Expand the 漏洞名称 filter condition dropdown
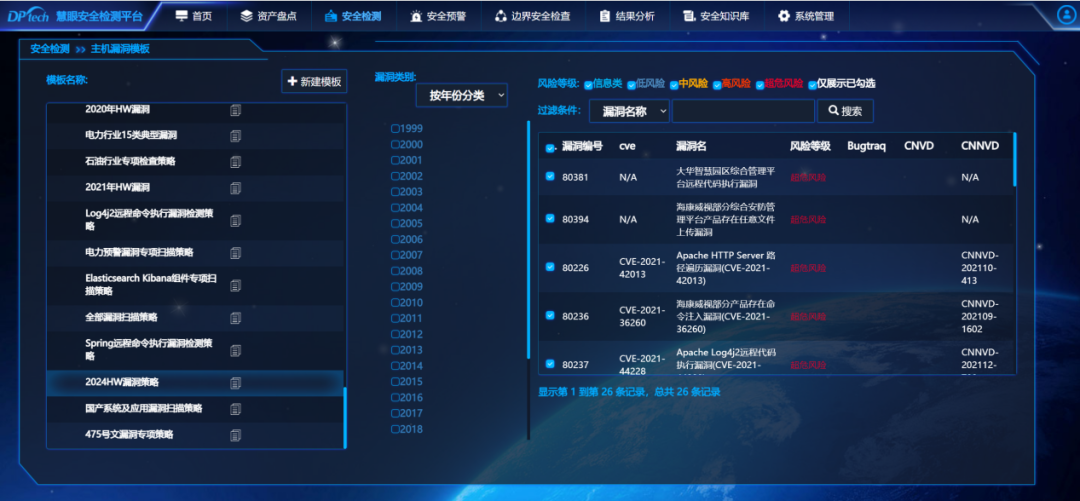 629,111
